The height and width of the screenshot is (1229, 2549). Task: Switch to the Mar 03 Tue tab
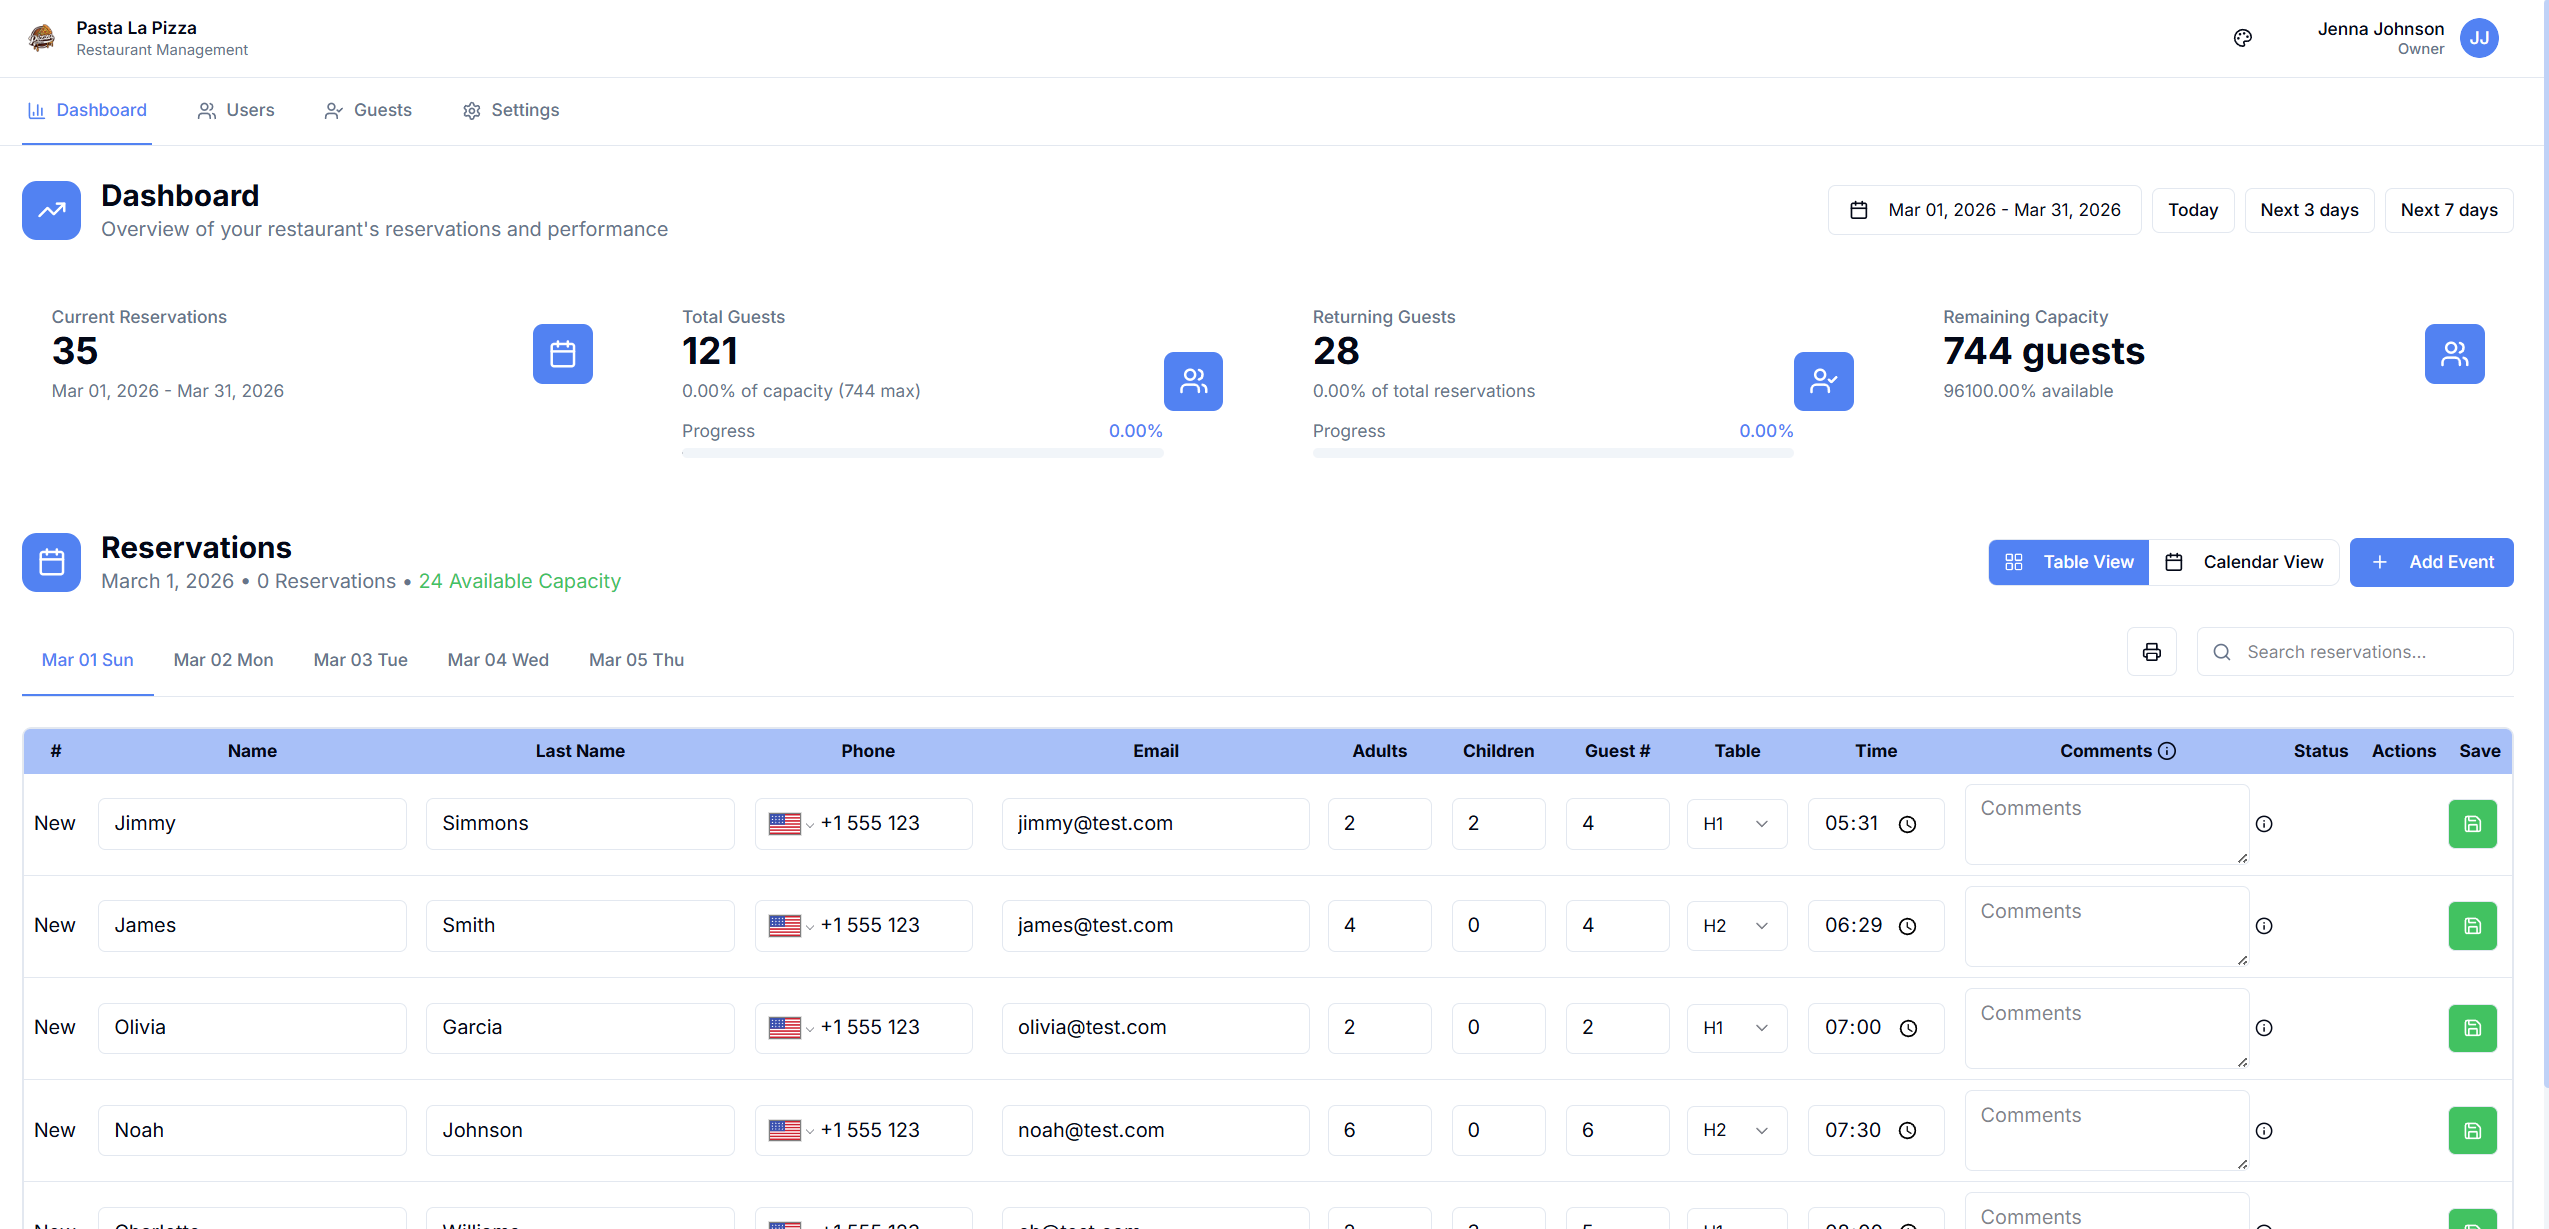coord(360,659)
